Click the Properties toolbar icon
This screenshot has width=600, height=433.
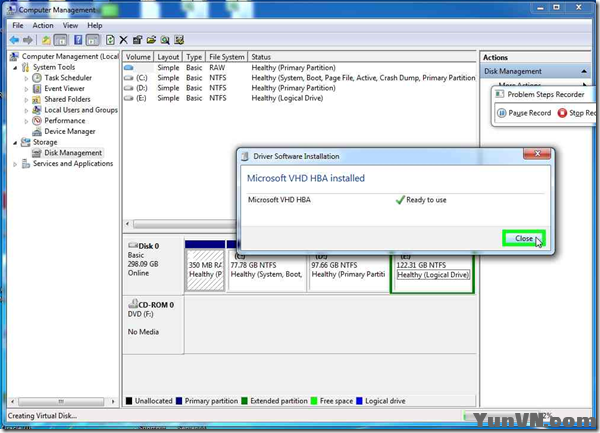tap(137, 40)
